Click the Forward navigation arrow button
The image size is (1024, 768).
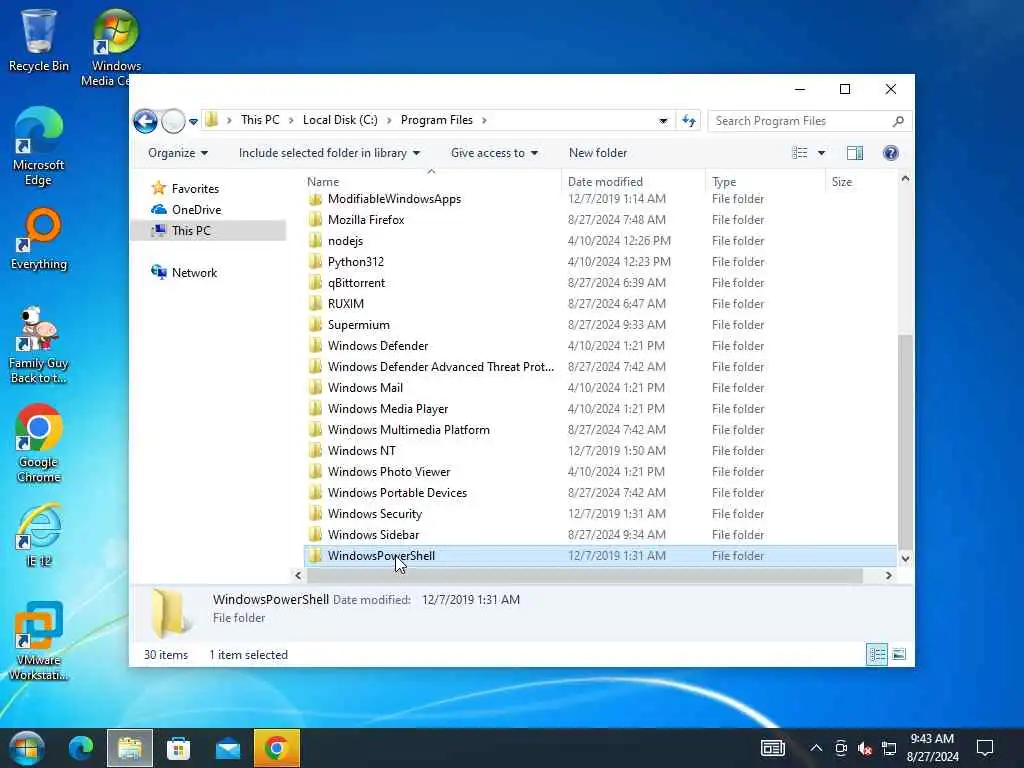pyautogui.click(x=173, y=121)
